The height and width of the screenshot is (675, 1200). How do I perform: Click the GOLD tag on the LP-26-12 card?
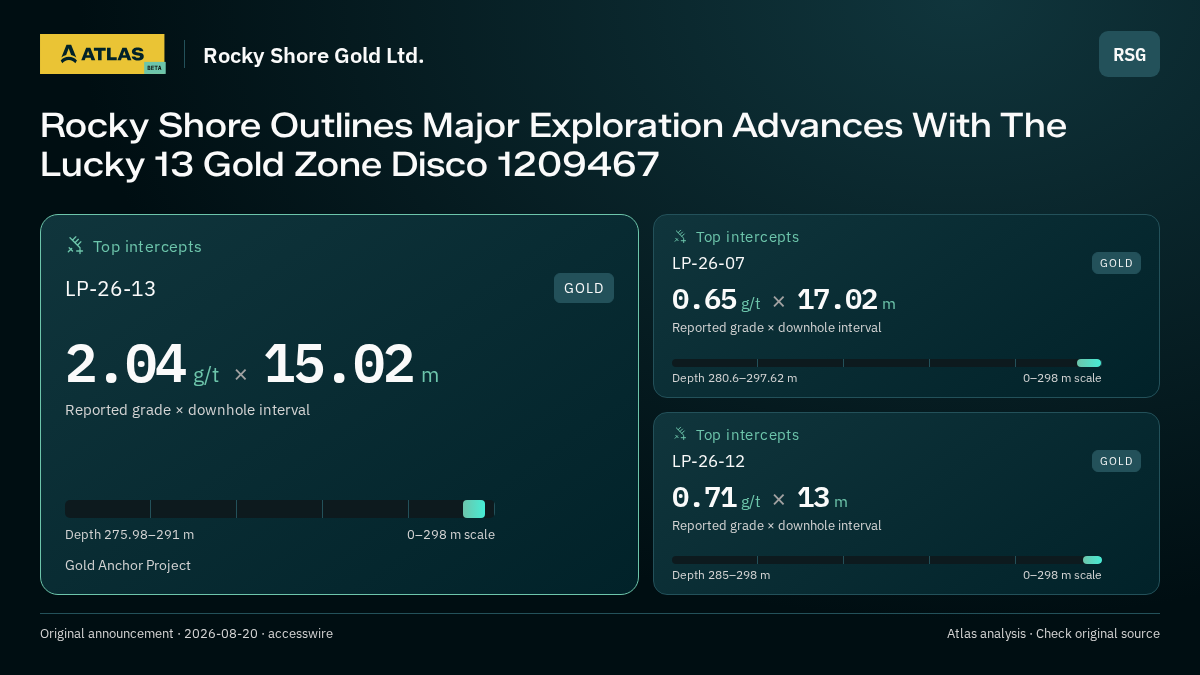(x=1116, y=461)
